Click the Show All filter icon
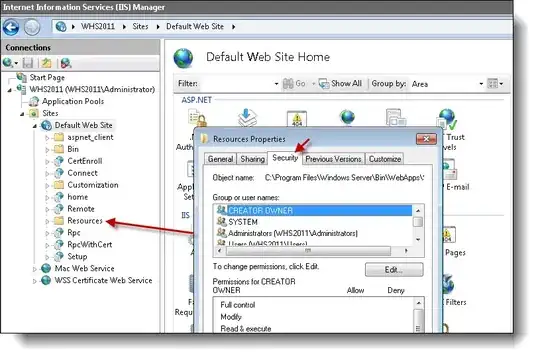This screenshot has height=360, width=540. 323,84
